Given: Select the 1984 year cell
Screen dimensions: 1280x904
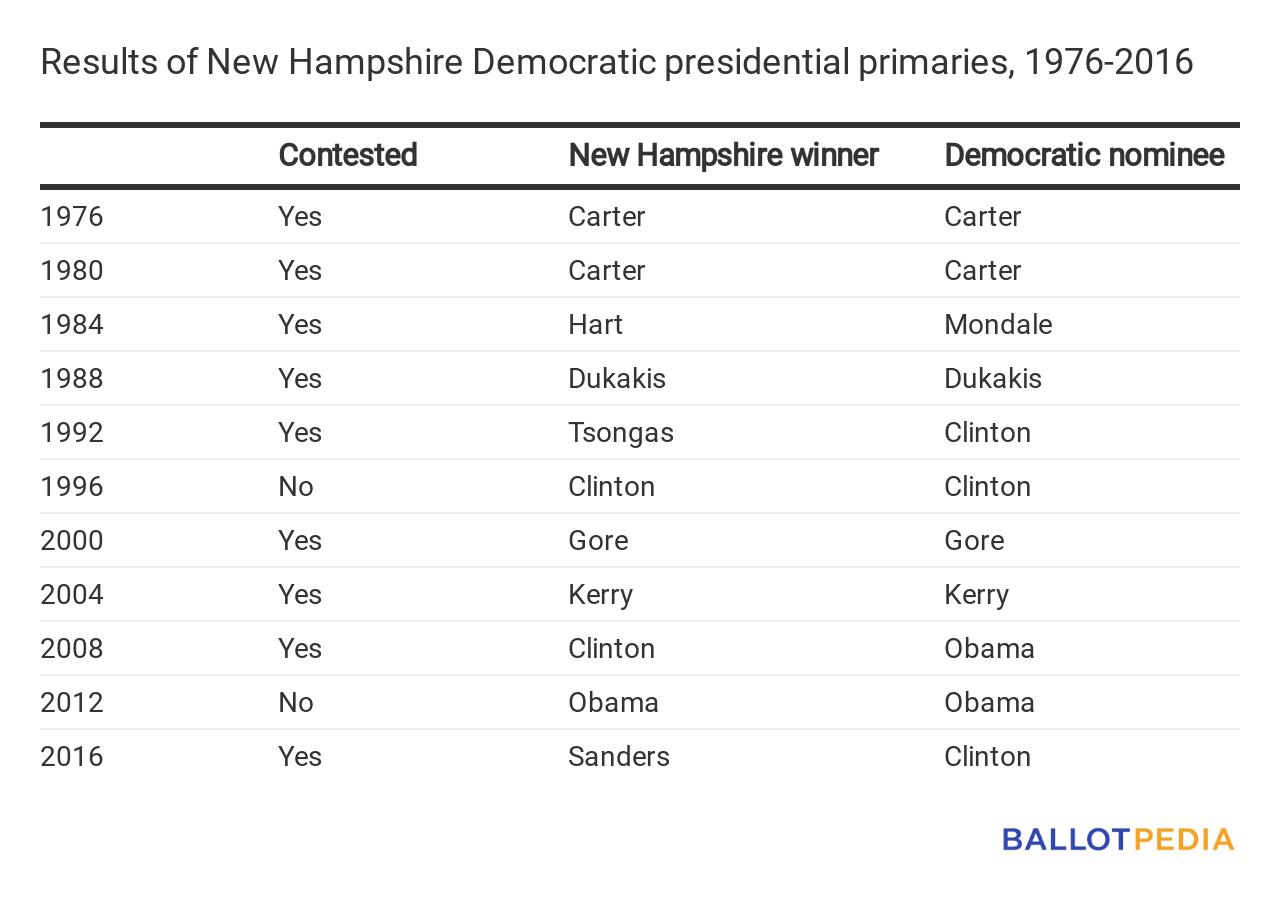Looking at the screenshot, I should click(x=72, y=325).
